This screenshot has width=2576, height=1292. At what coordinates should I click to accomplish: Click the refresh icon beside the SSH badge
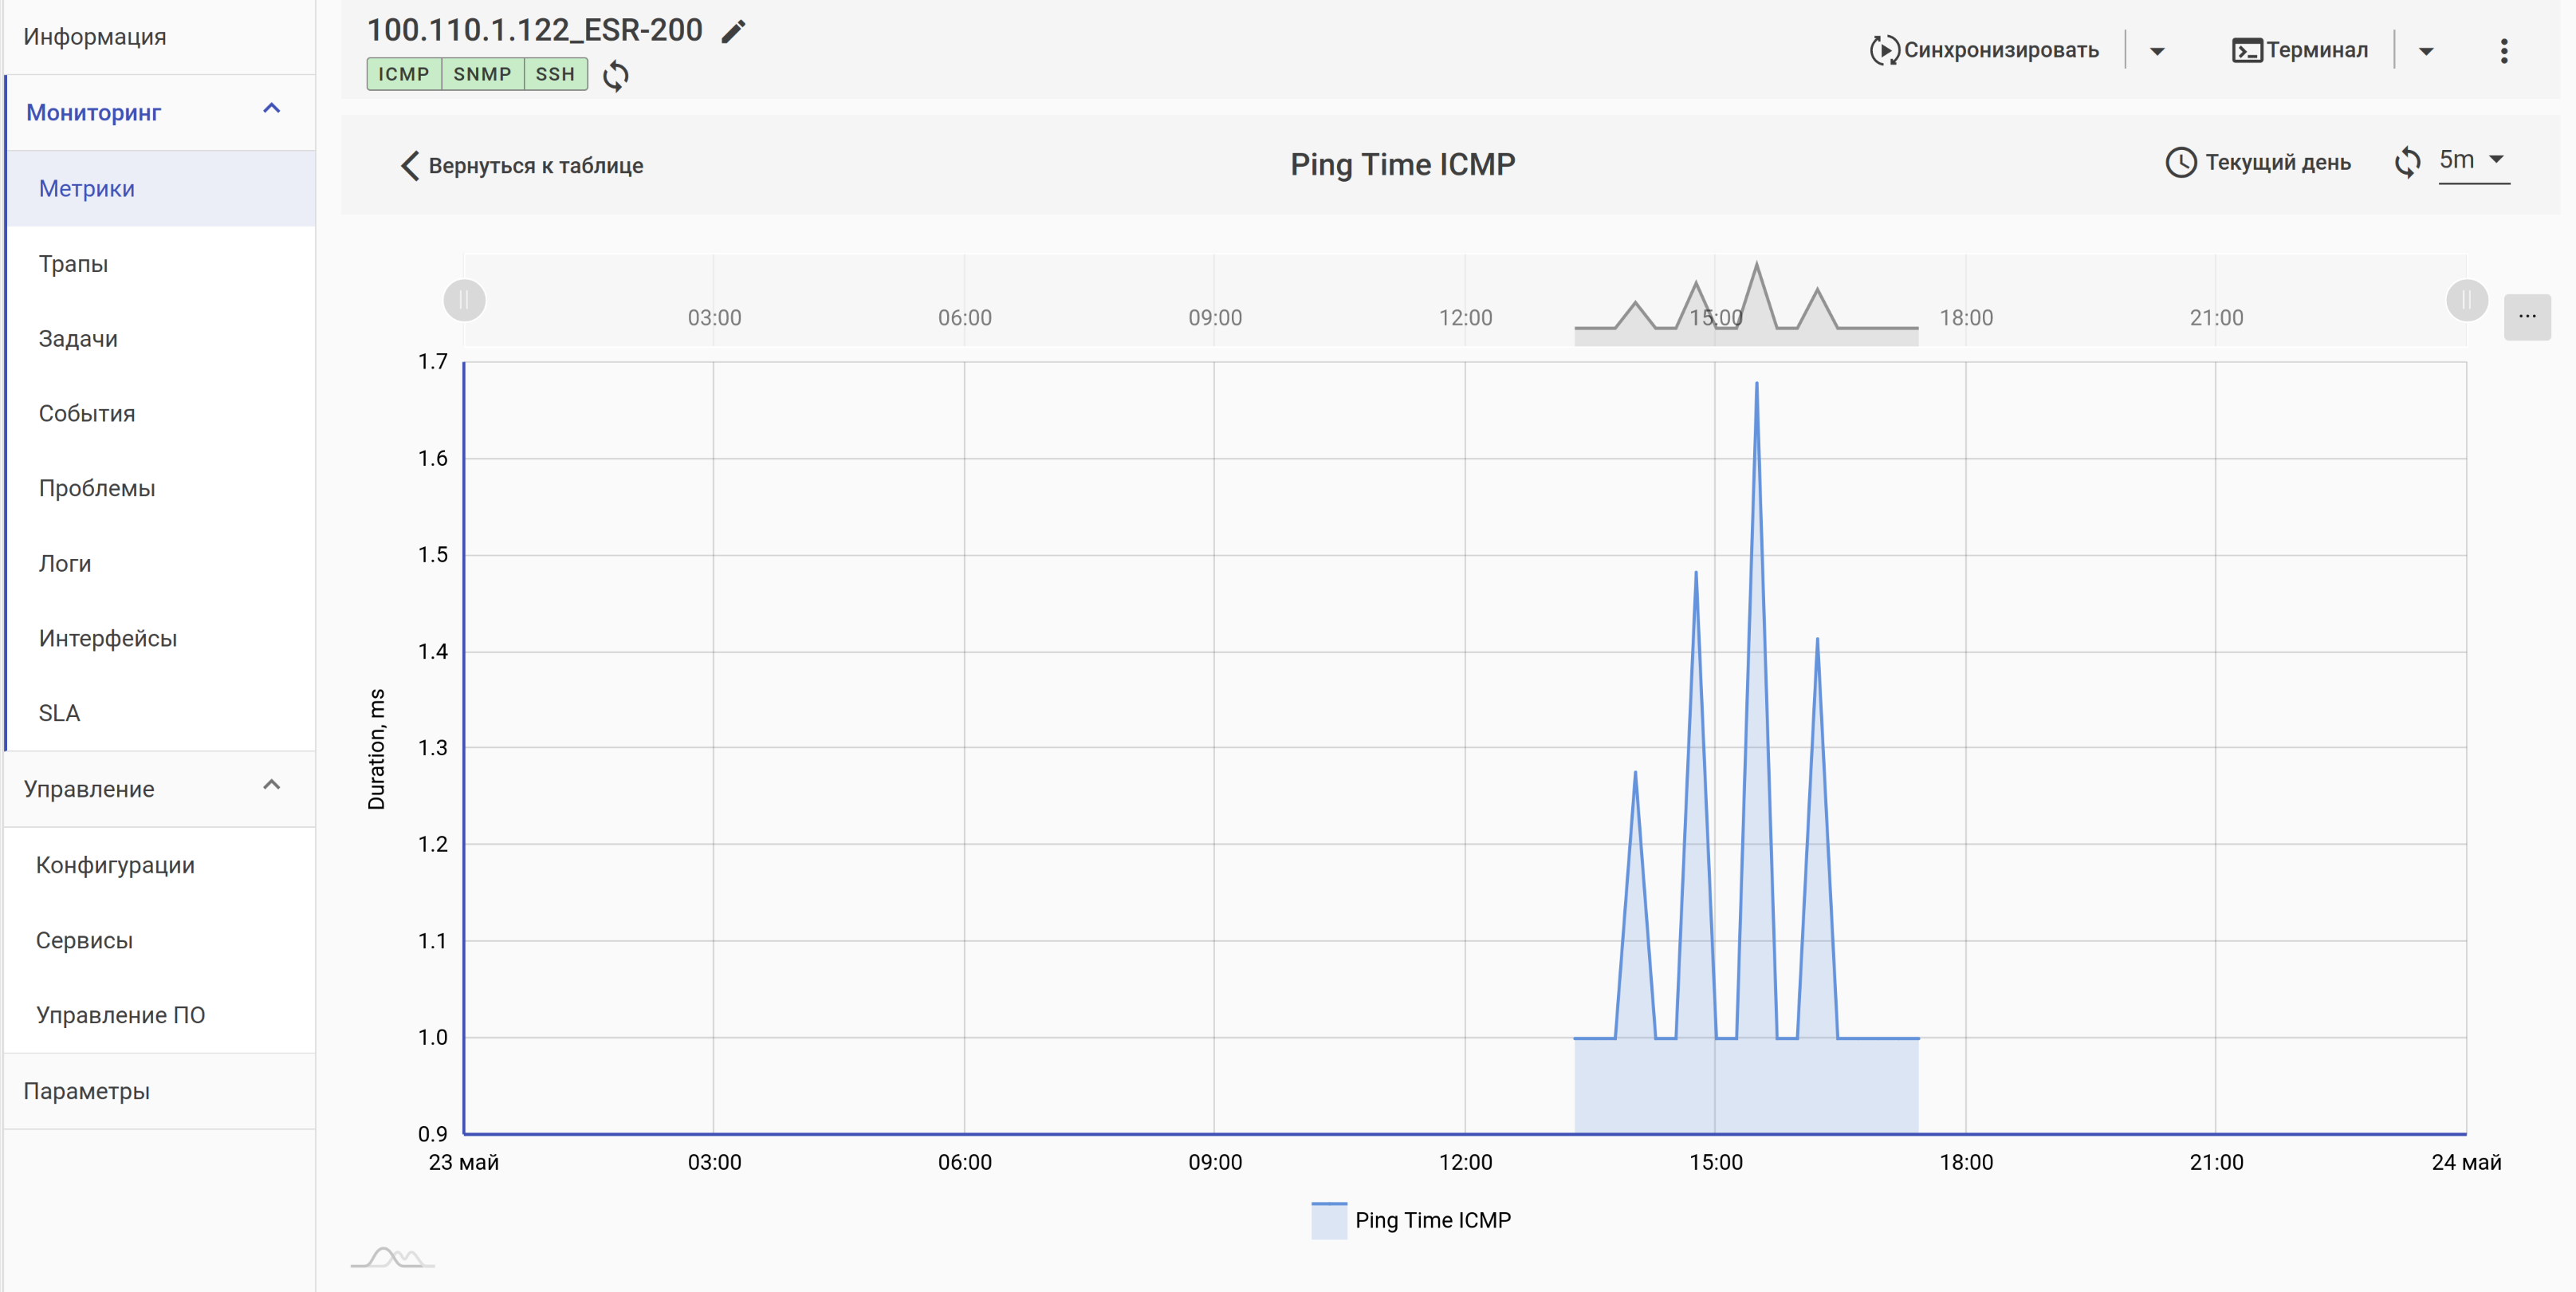click(x=616, y=75)
